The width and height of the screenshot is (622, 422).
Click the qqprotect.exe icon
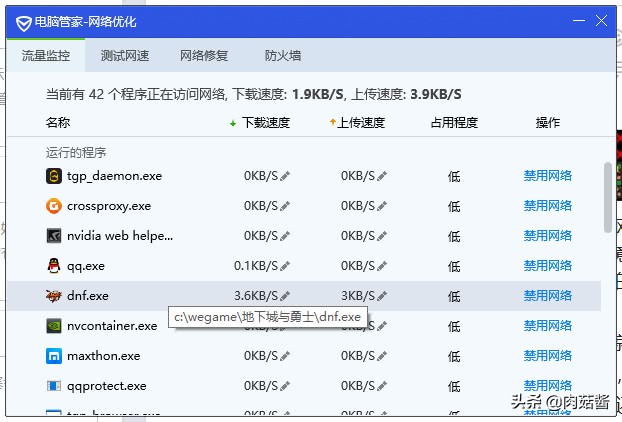(x=54, y=386)
